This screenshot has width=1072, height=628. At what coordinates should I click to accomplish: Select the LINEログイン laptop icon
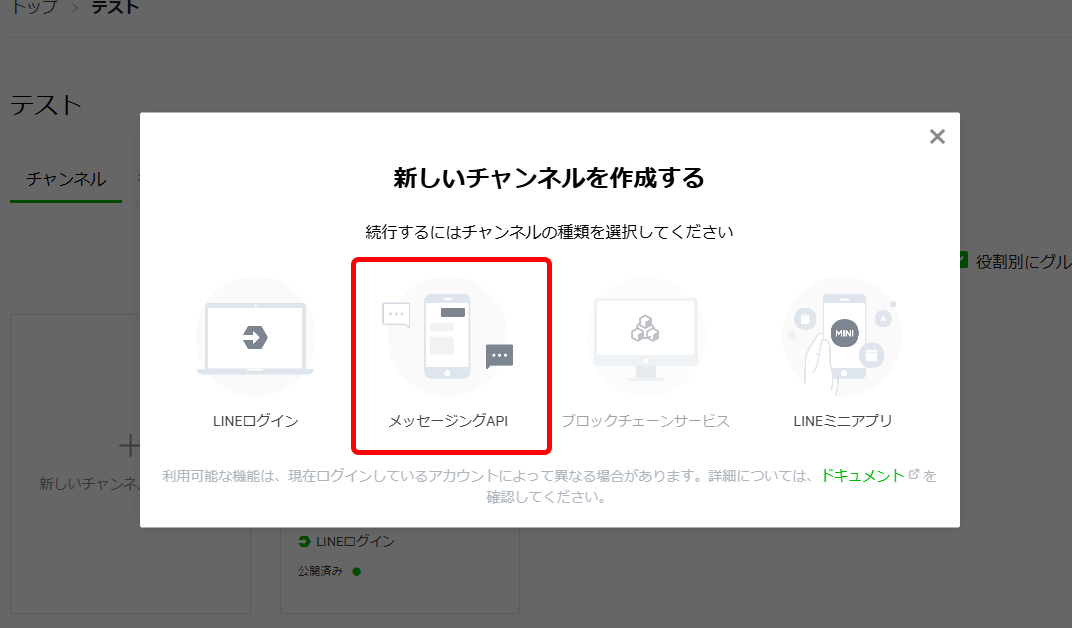(255, 336)
